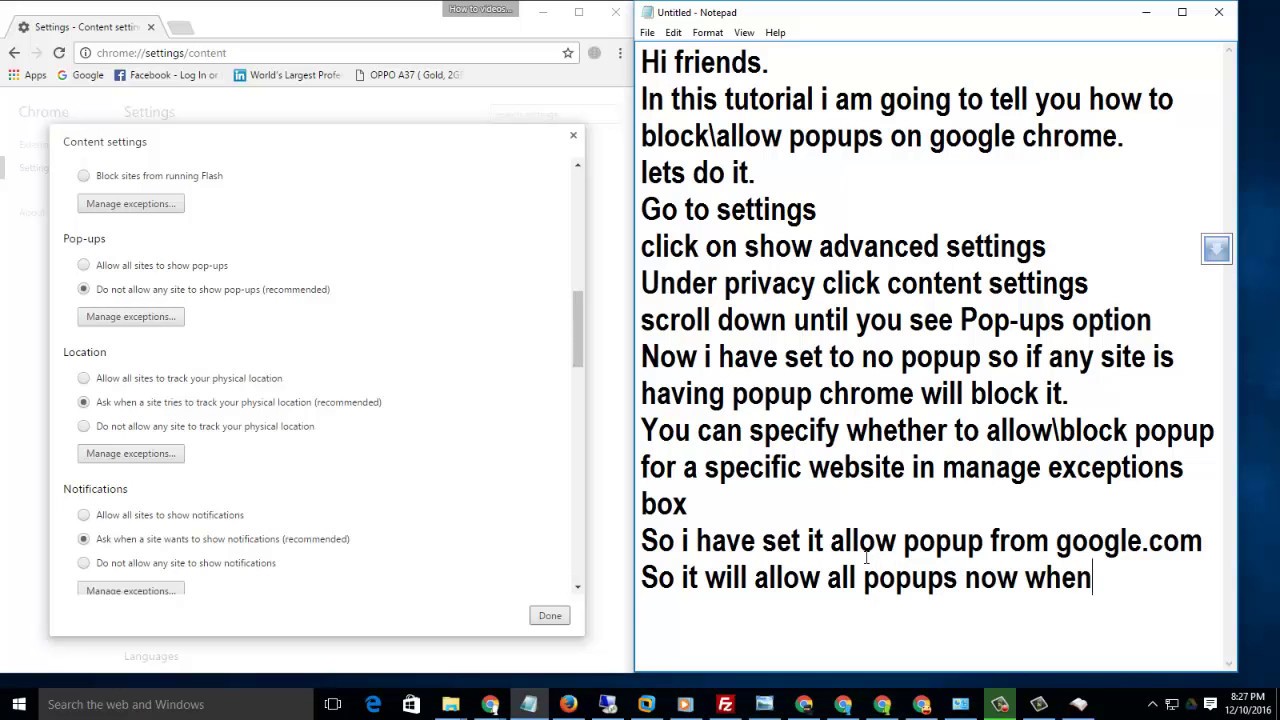Click the dialog scrollbar up arrow

577,165
